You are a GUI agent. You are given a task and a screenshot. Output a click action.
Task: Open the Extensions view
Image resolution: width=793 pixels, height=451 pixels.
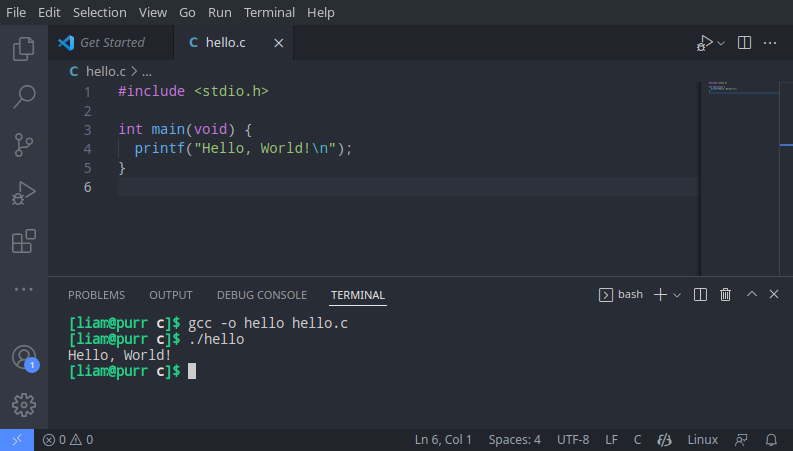[x=23, y=241]
